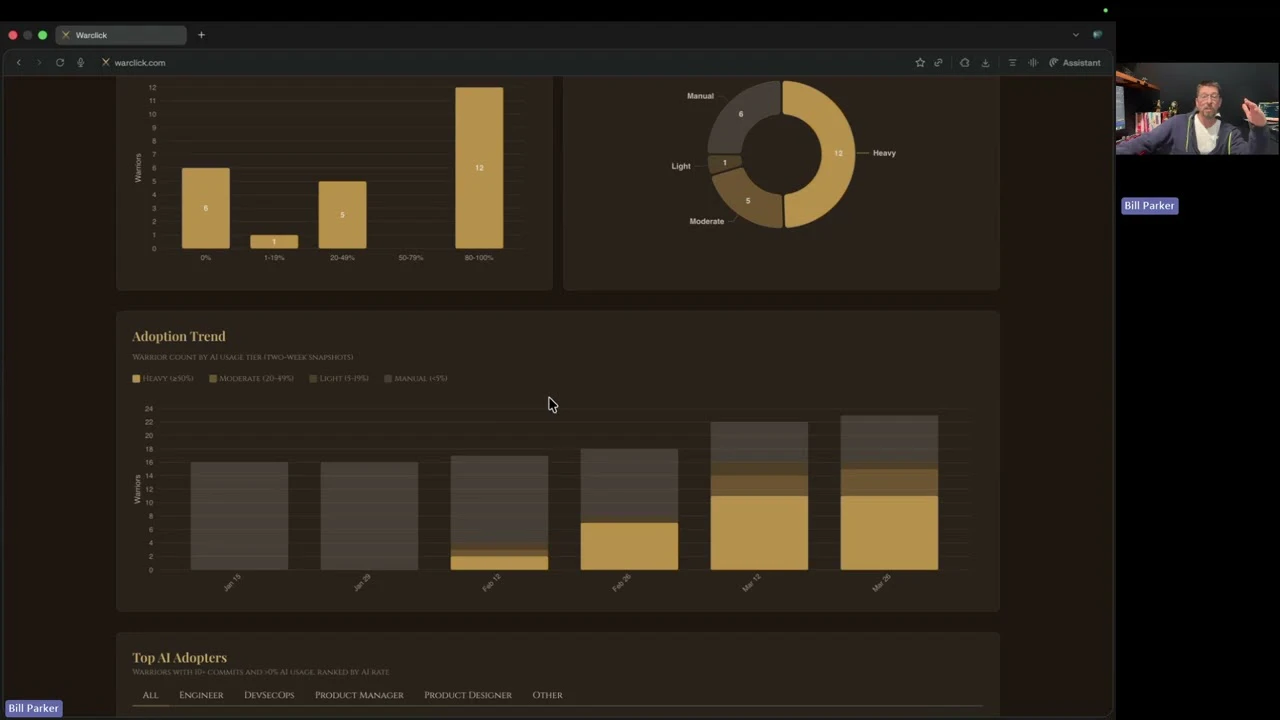Click the Heavy donut segment showing 12
Screen dimensions: 1280x720
[x=838, y=153]
